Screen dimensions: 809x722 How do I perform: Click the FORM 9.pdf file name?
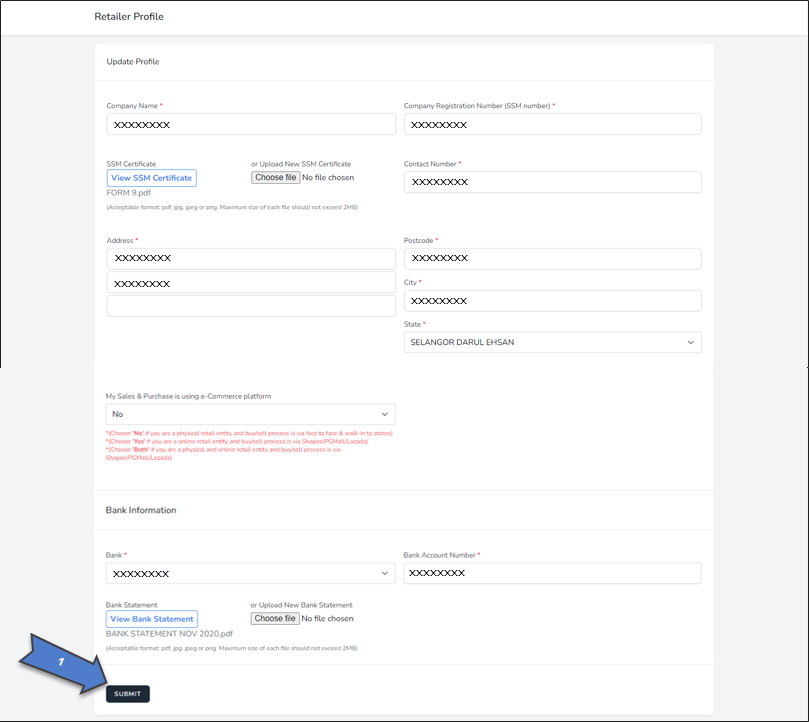click(128, 192)
